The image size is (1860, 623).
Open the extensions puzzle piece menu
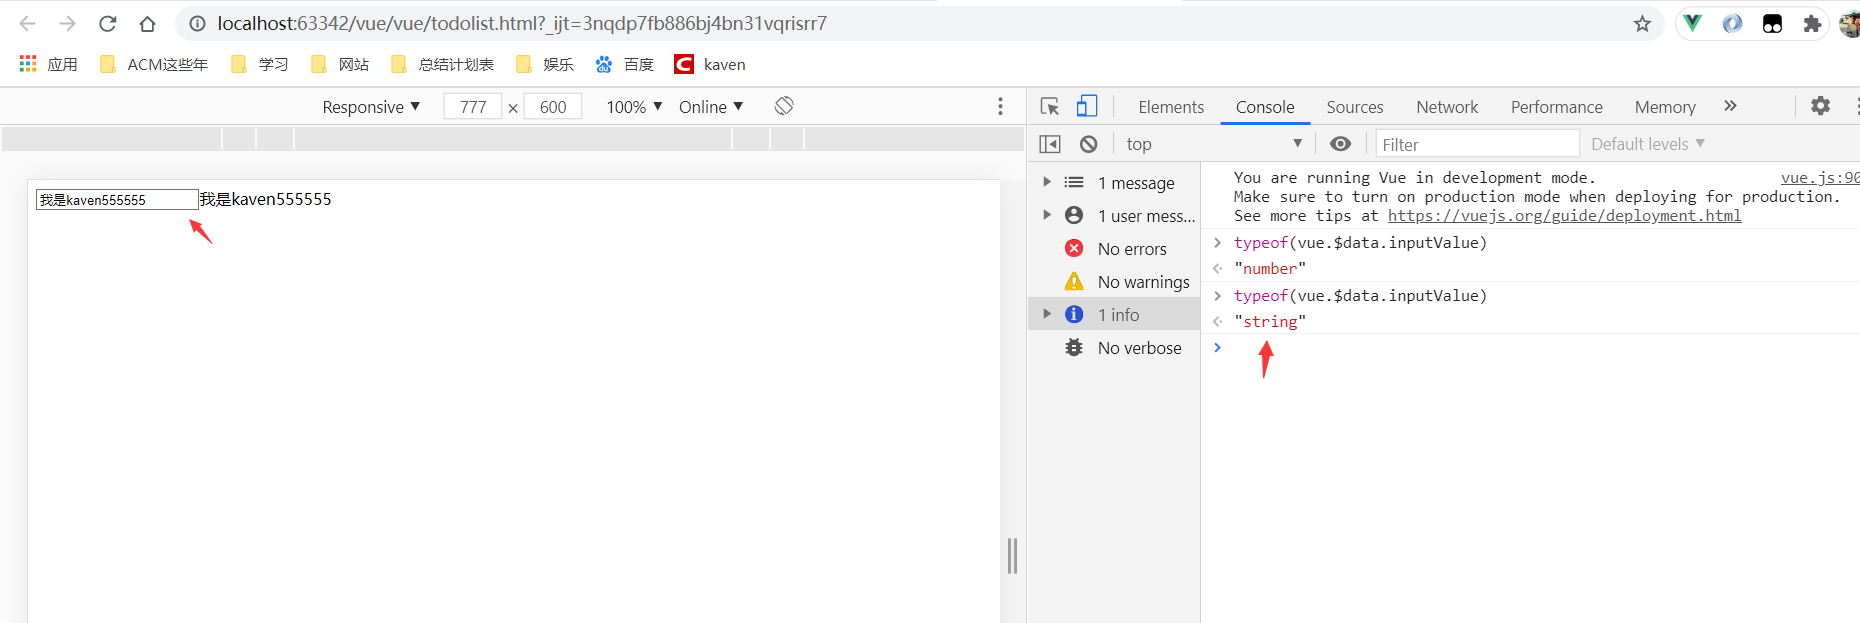[x=1812, y=23]
